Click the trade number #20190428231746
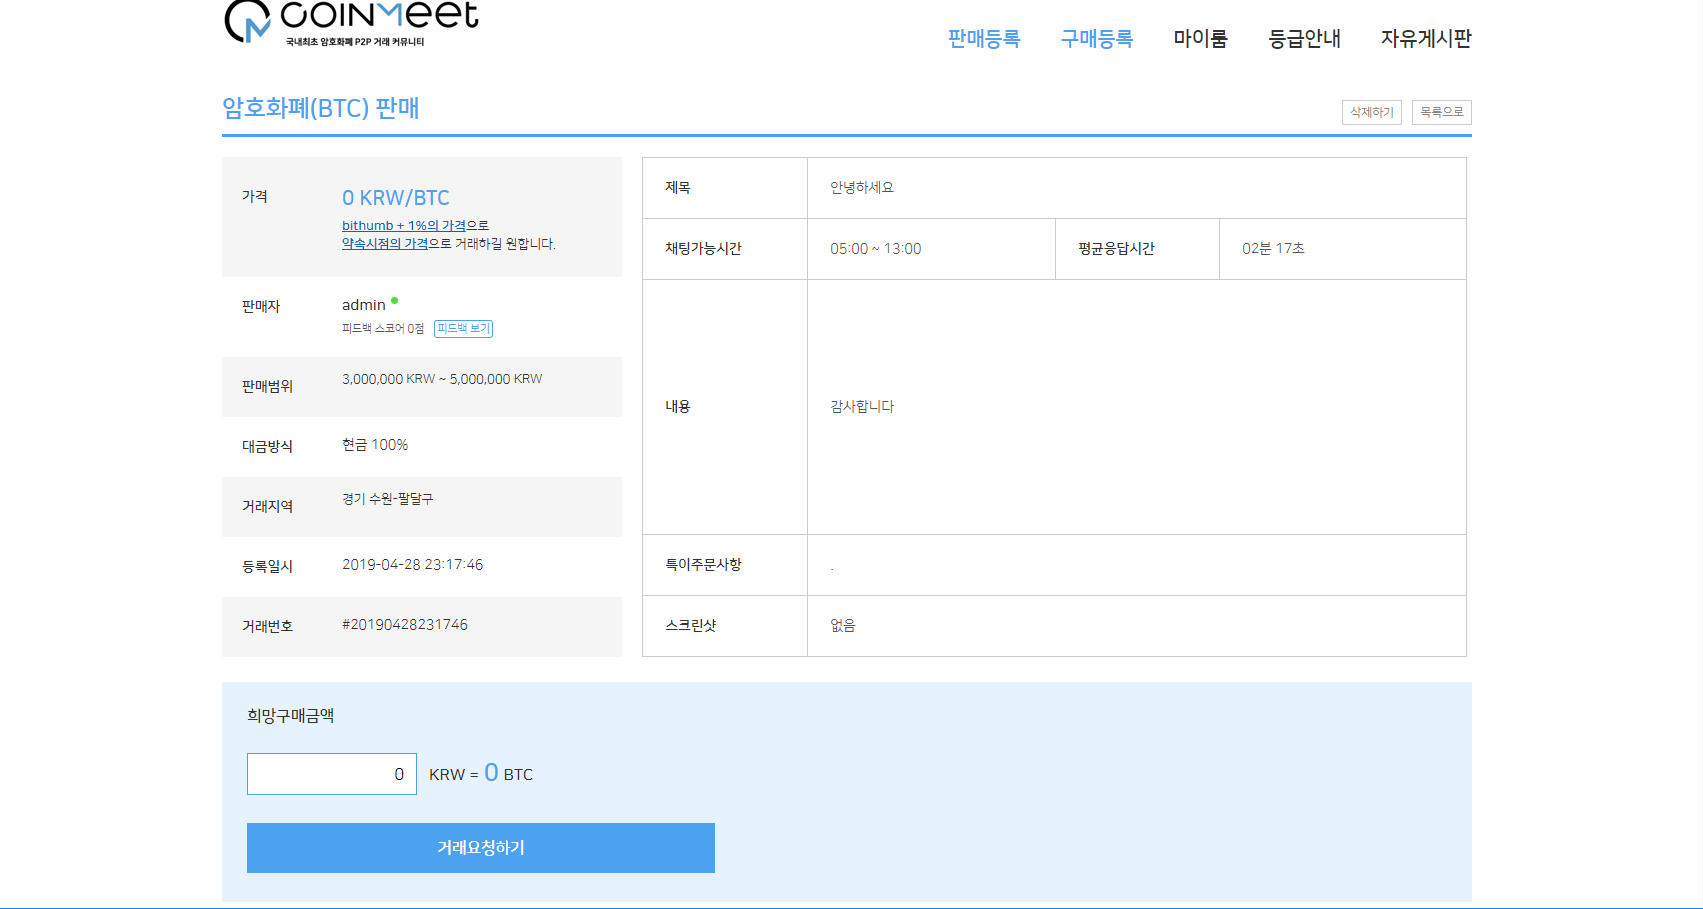 click(x=404, y=625)
